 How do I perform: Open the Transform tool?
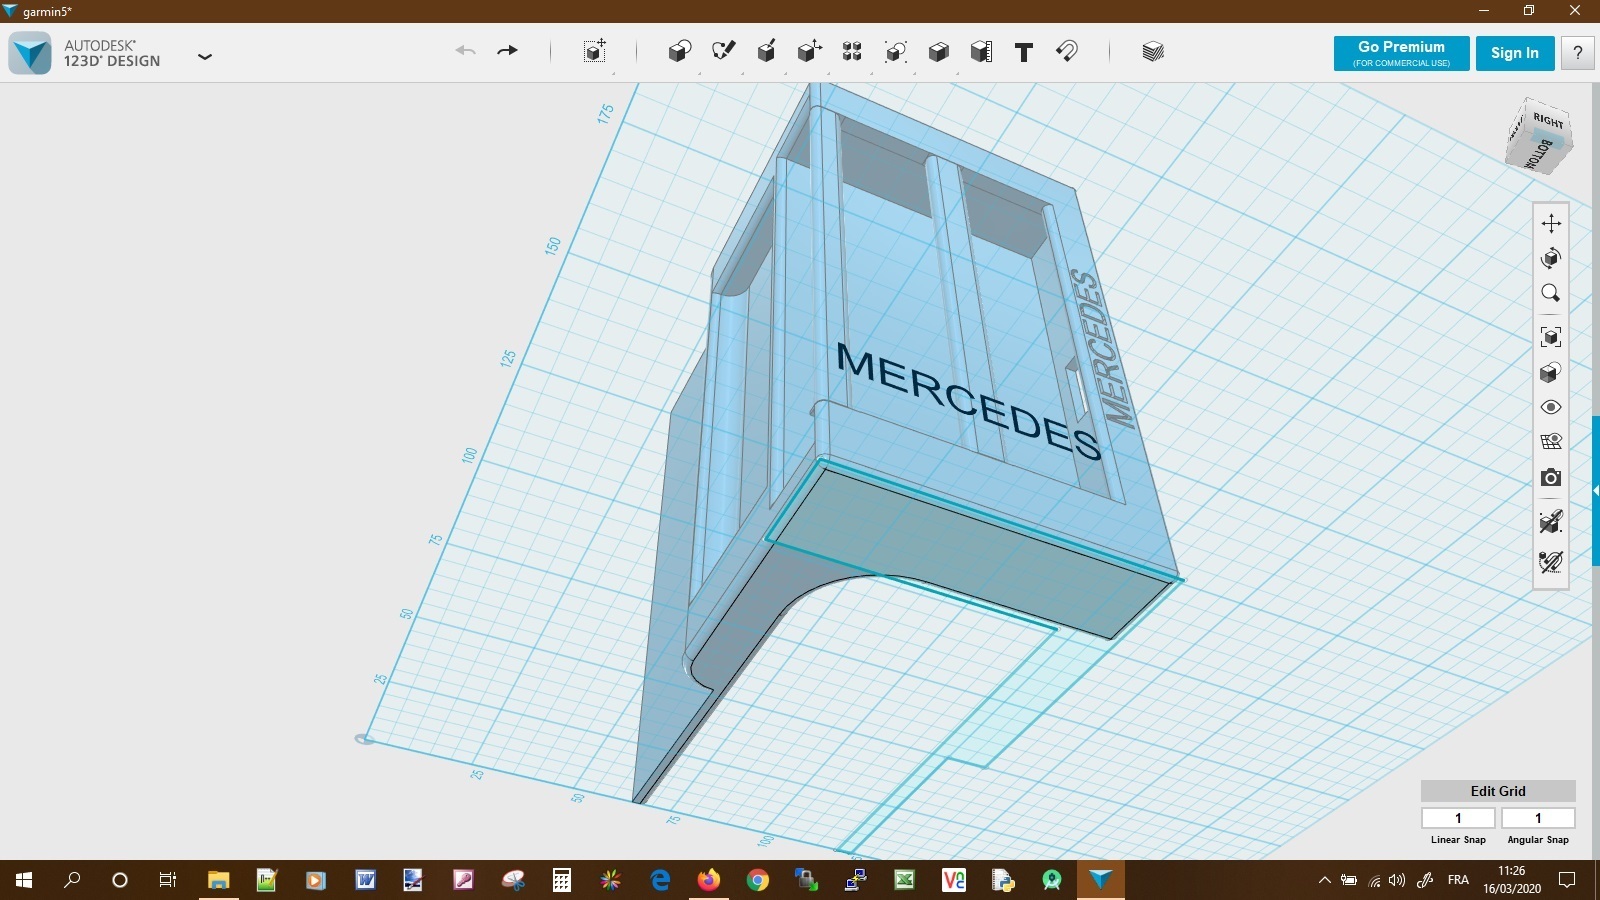[595, 52]
